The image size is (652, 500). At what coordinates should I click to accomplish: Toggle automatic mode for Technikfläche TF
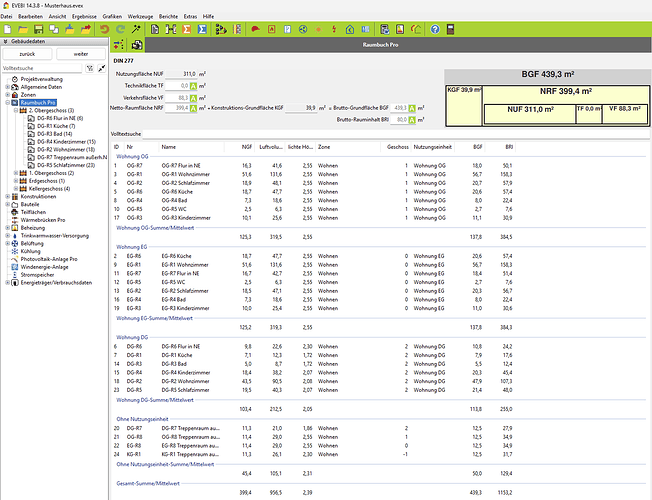coord(193,86)
